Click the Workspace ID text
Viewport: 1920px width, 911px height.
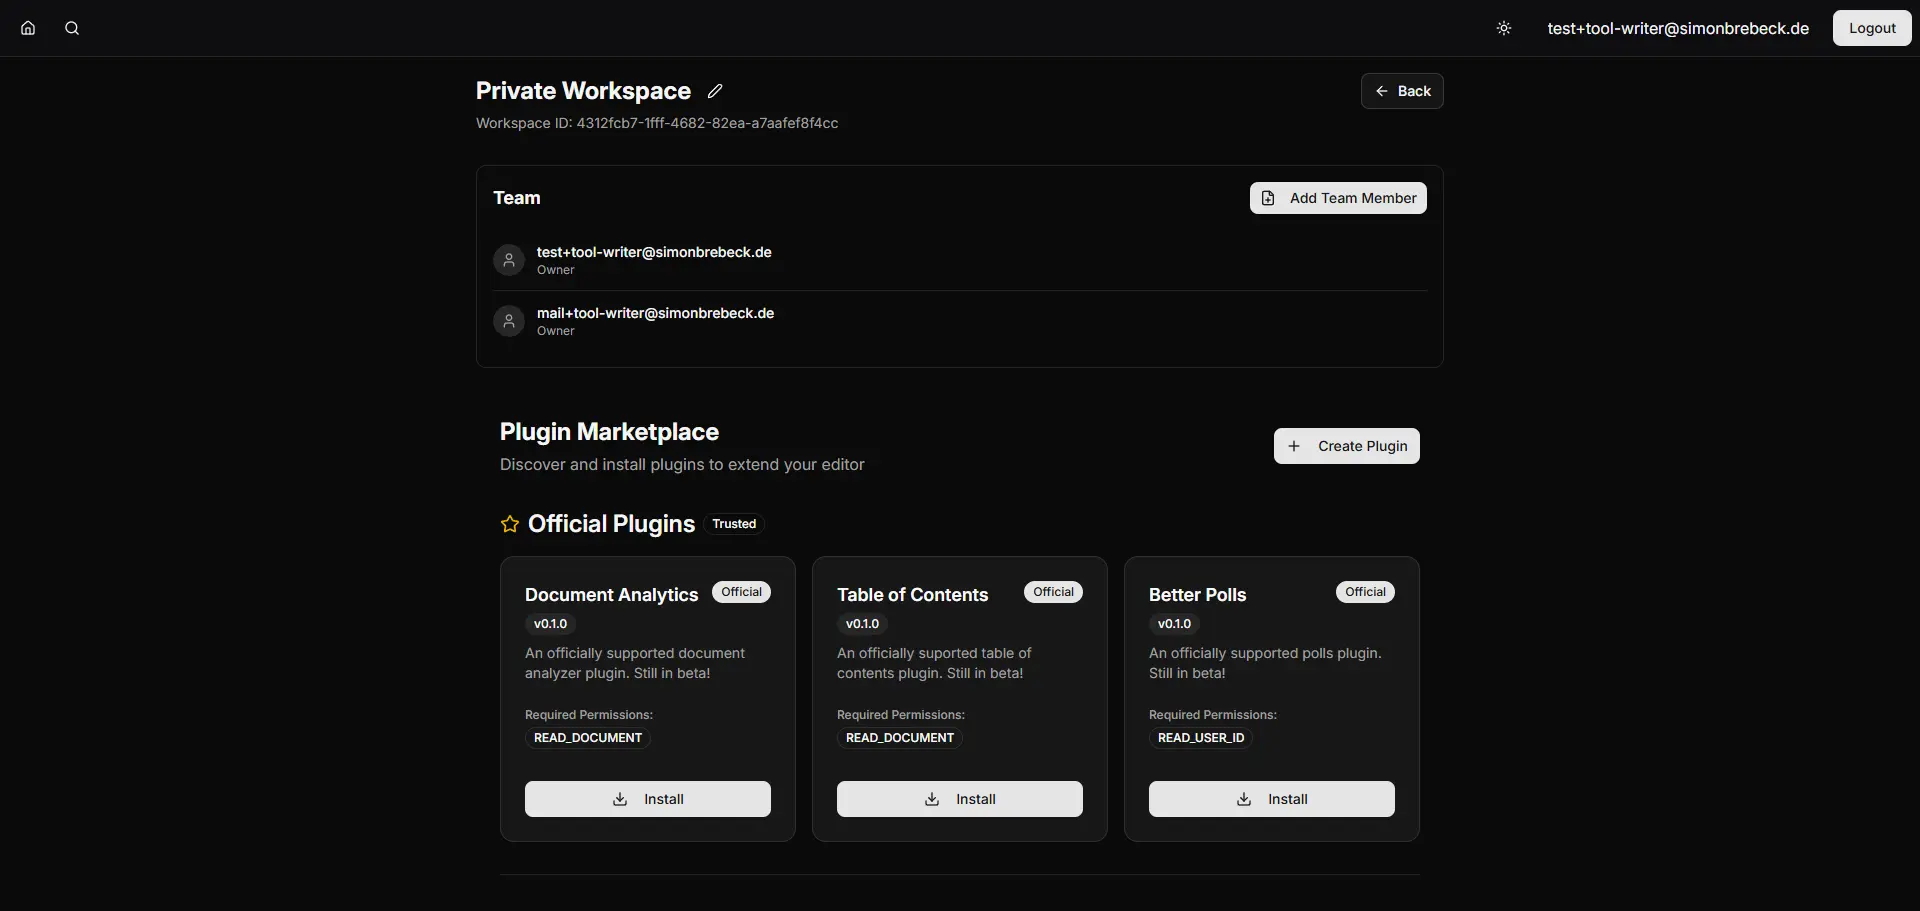click(x=657, y=123)
